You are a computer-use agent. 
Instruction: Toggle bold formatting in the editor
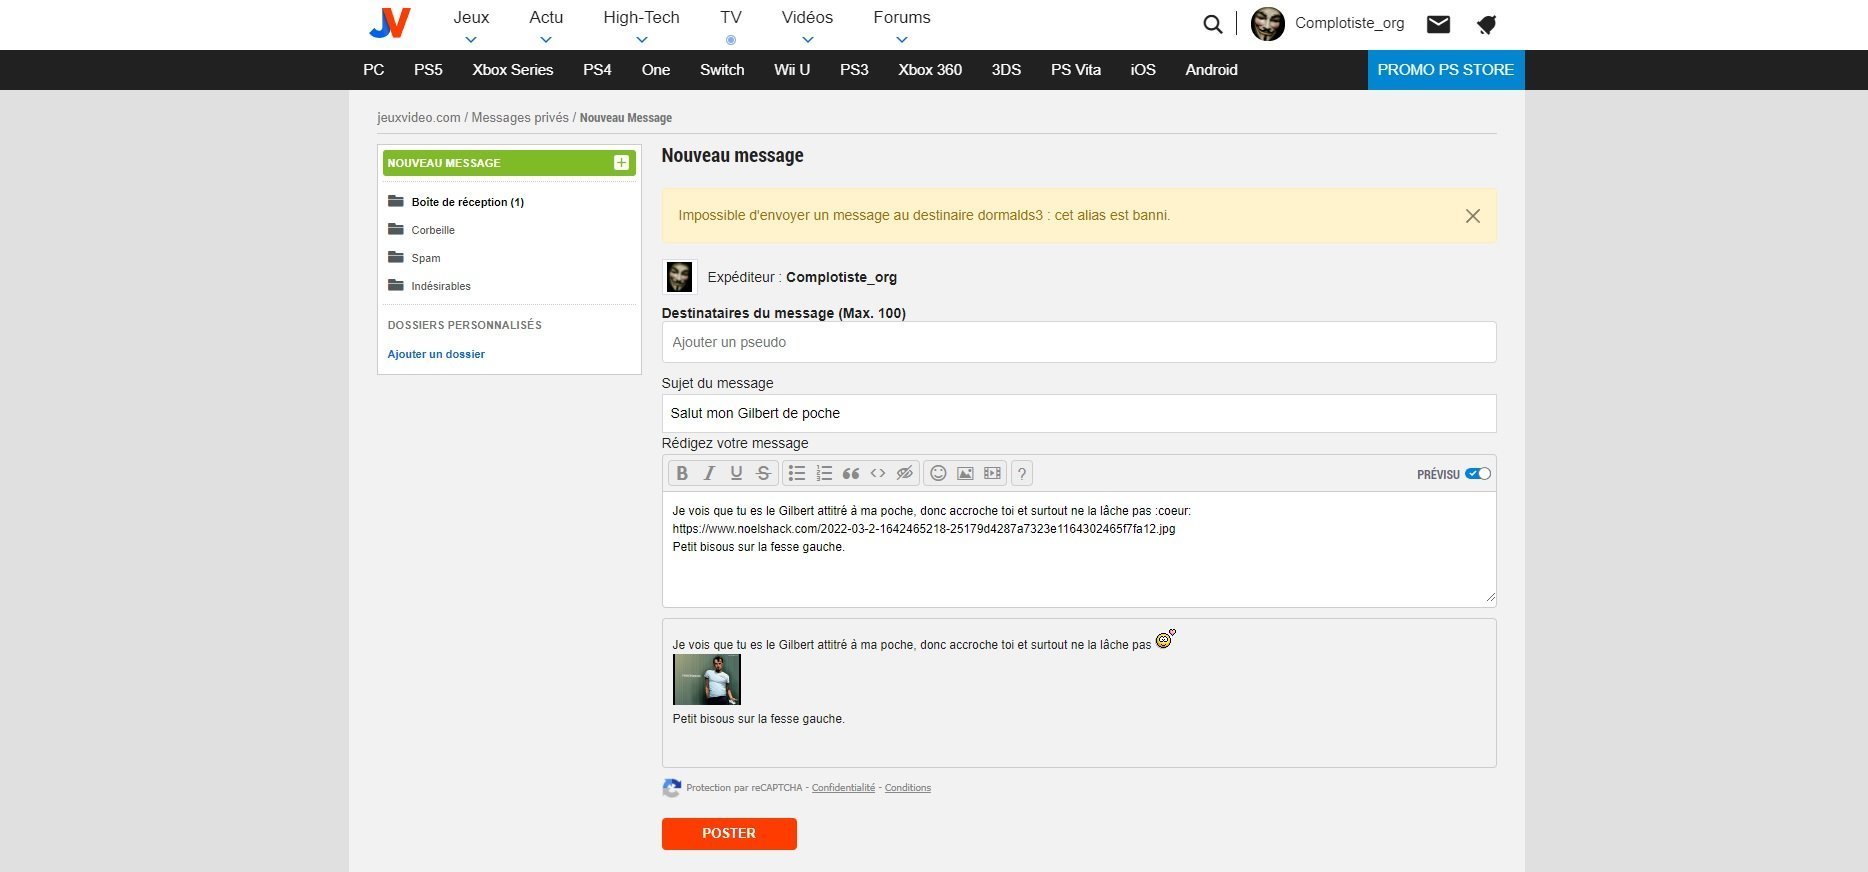point(682,474)
